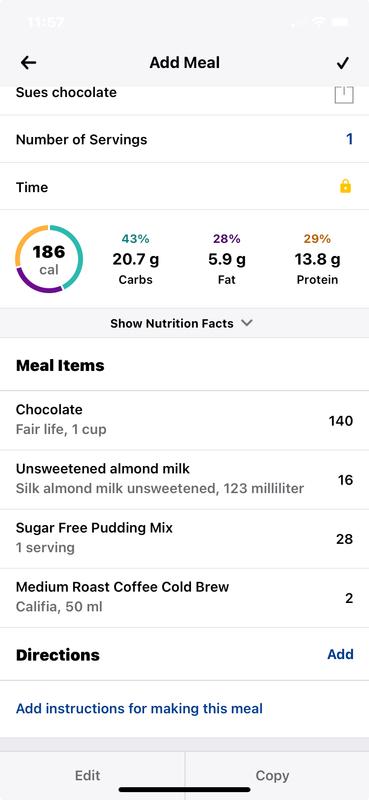Tap the 29% Protein macro value

pyautogui.click(x=317, y=259)
